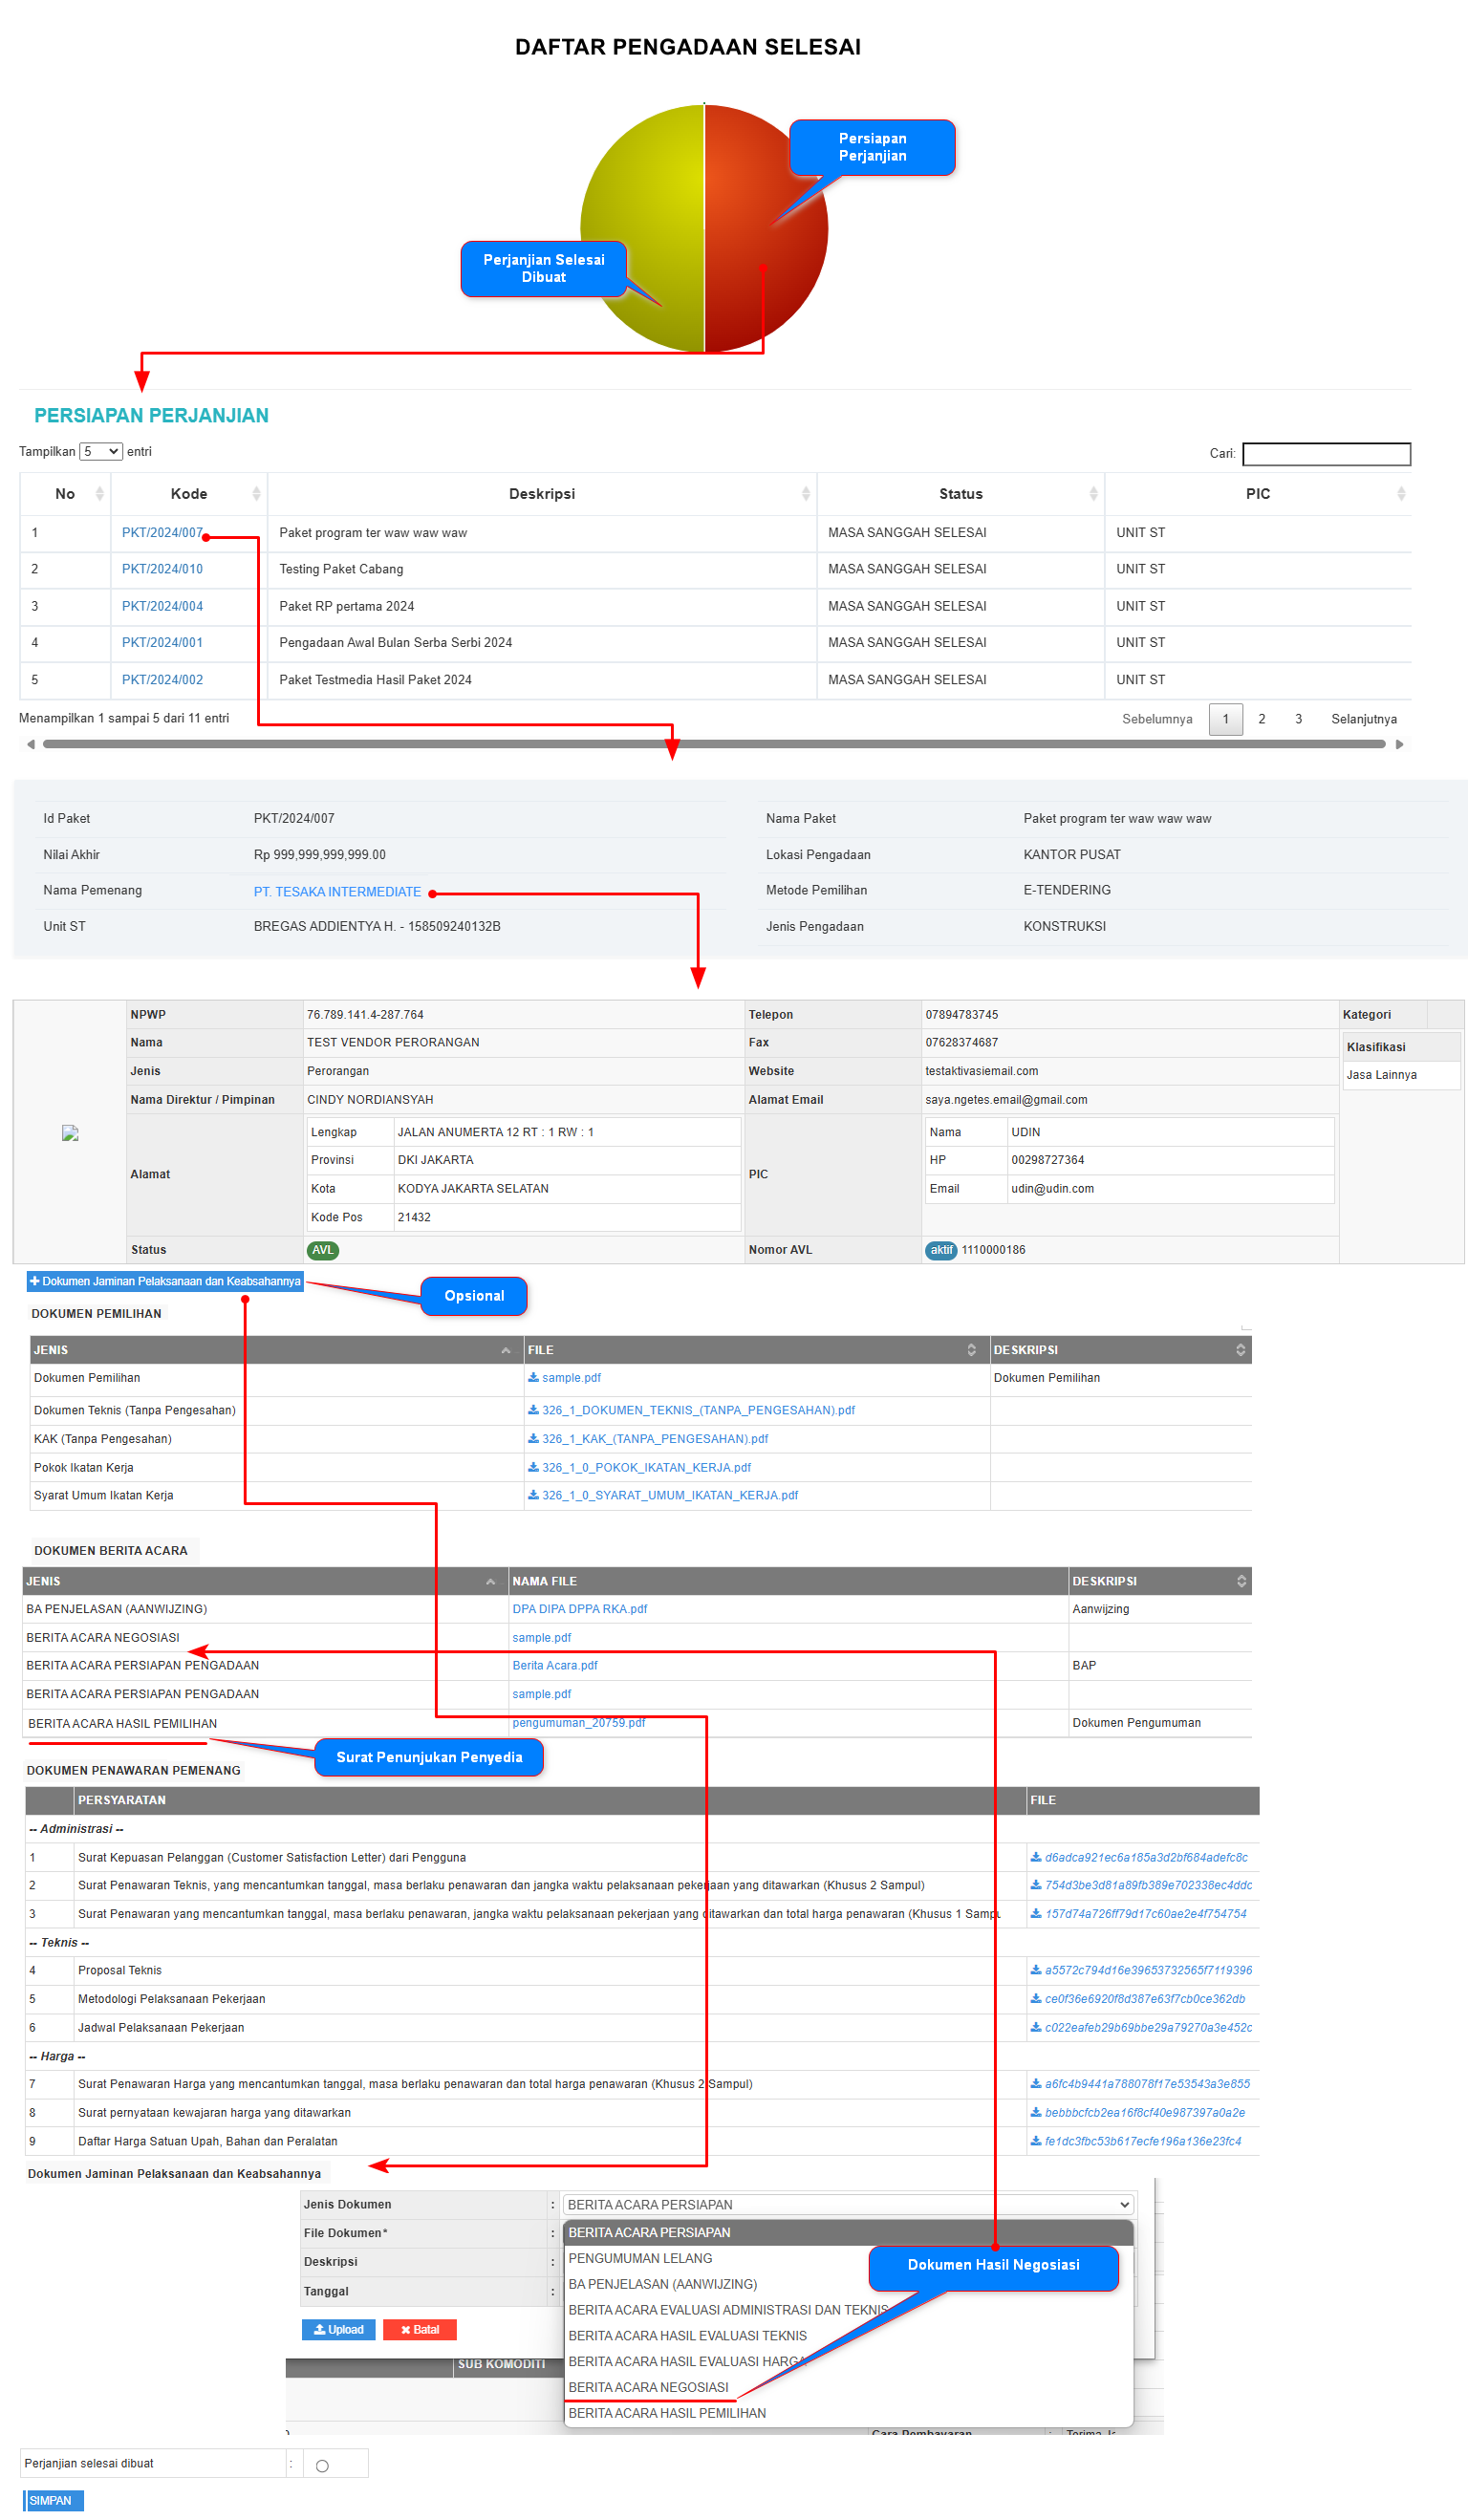
Task: Open the Tampilkan entries dropdown
Action: click(x=101, y=452)
